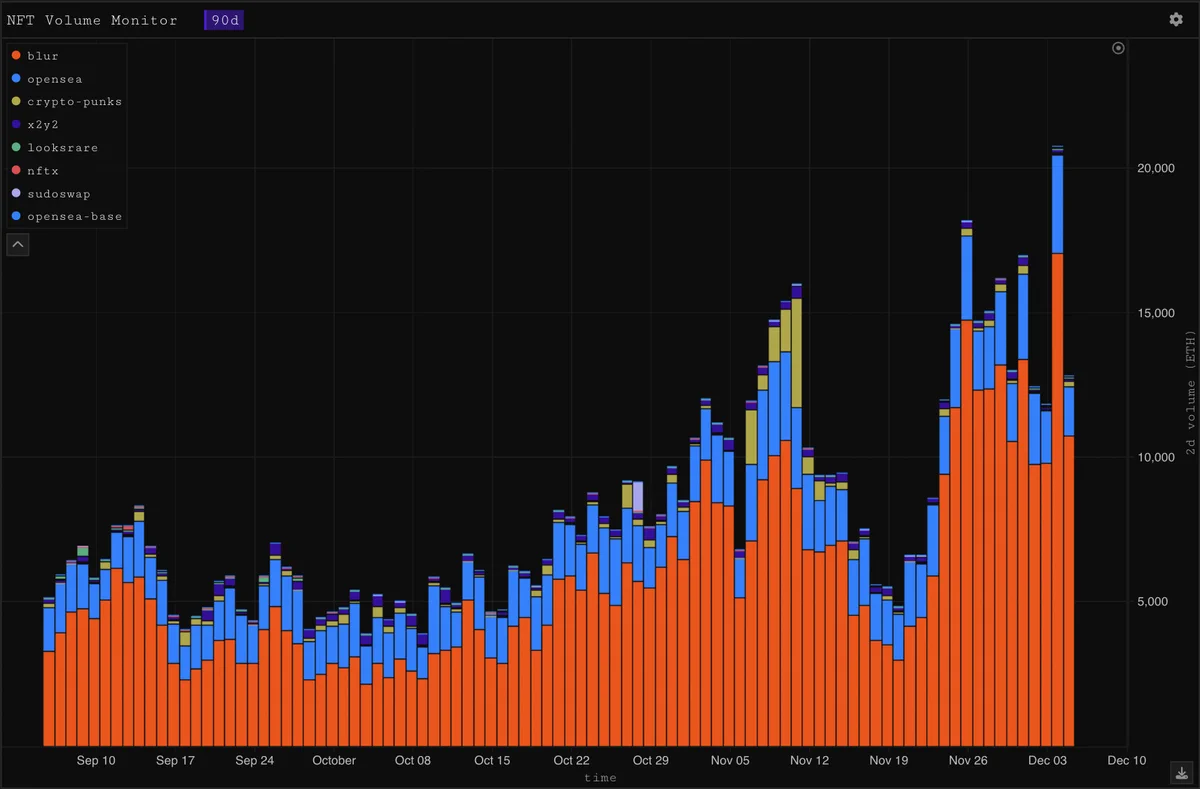The height and width of the screenshot is (789, 1200).
Task: Click the download icon at bottom right
Action: point(1181,772)
